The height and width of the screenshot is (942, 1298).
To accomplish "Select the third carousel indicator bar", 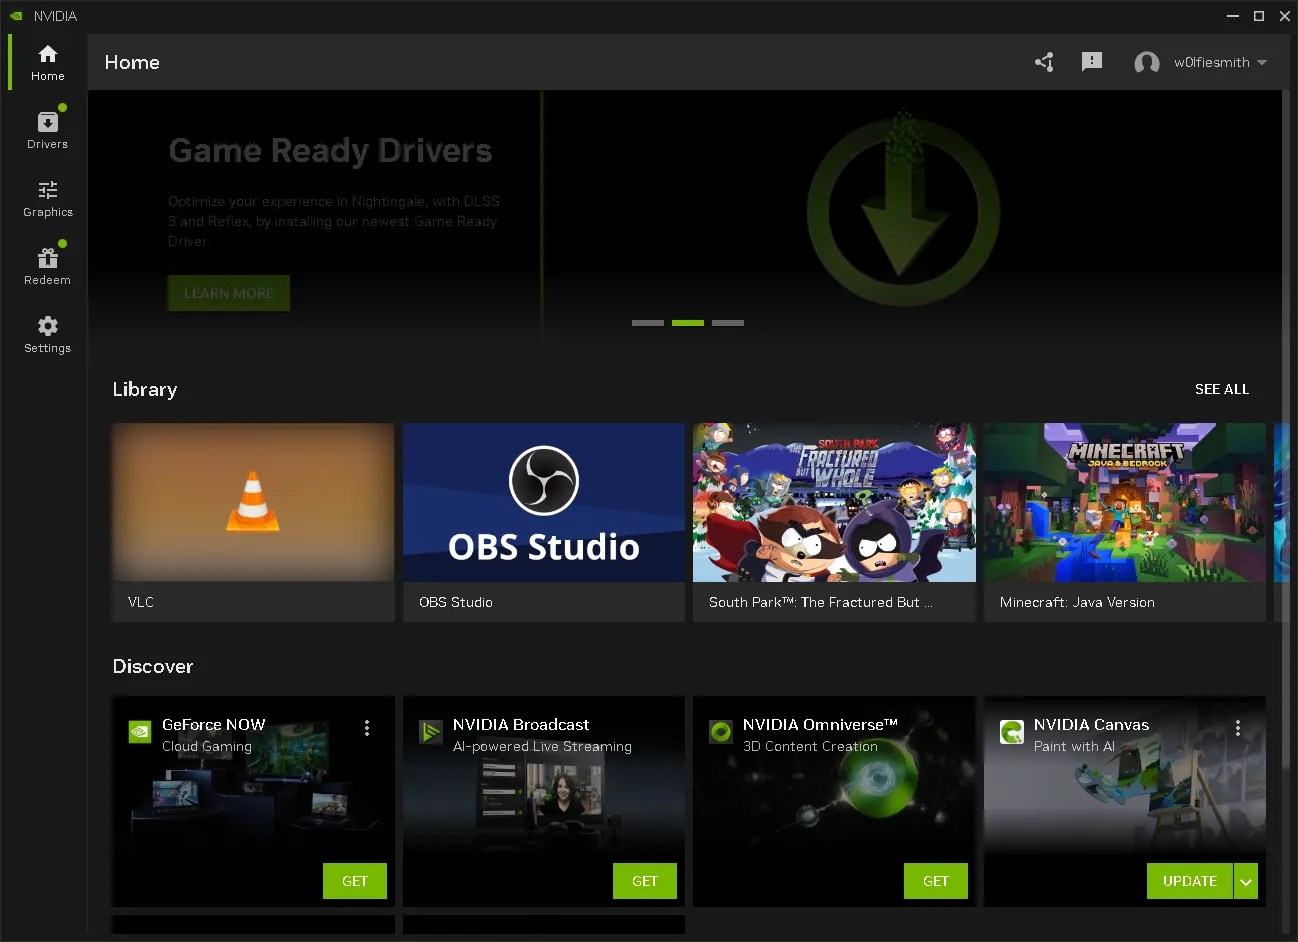I will (727, 323).
